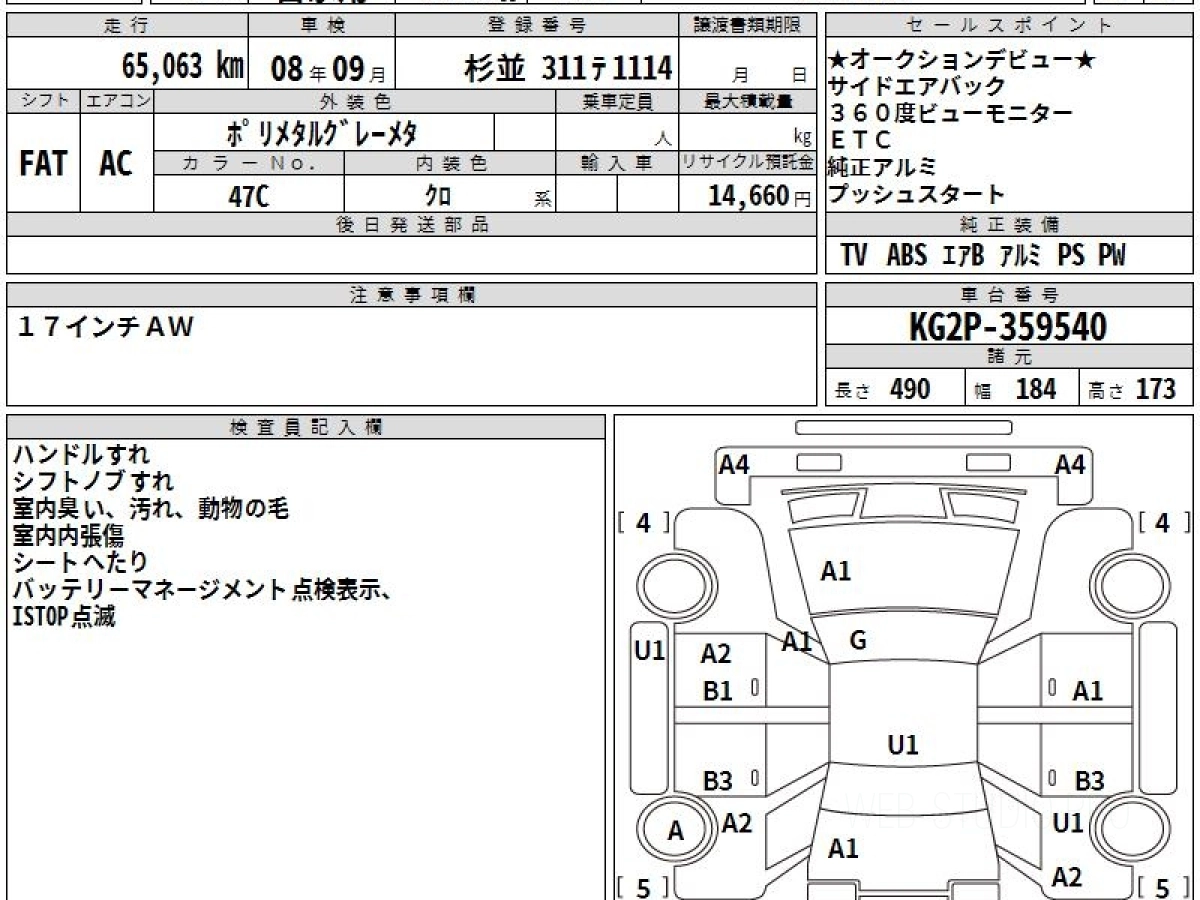
Task: Select the 最大積載量 header
Action: point(748,101)
